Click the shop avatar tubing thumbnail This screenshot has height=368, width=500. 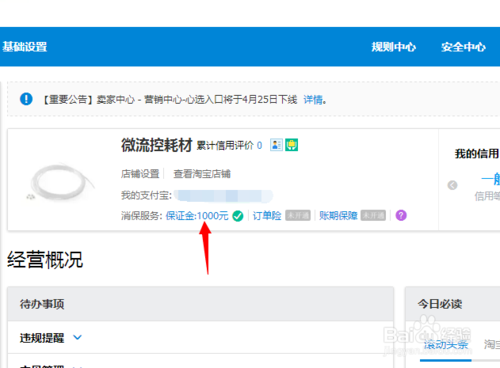(61, 182)
